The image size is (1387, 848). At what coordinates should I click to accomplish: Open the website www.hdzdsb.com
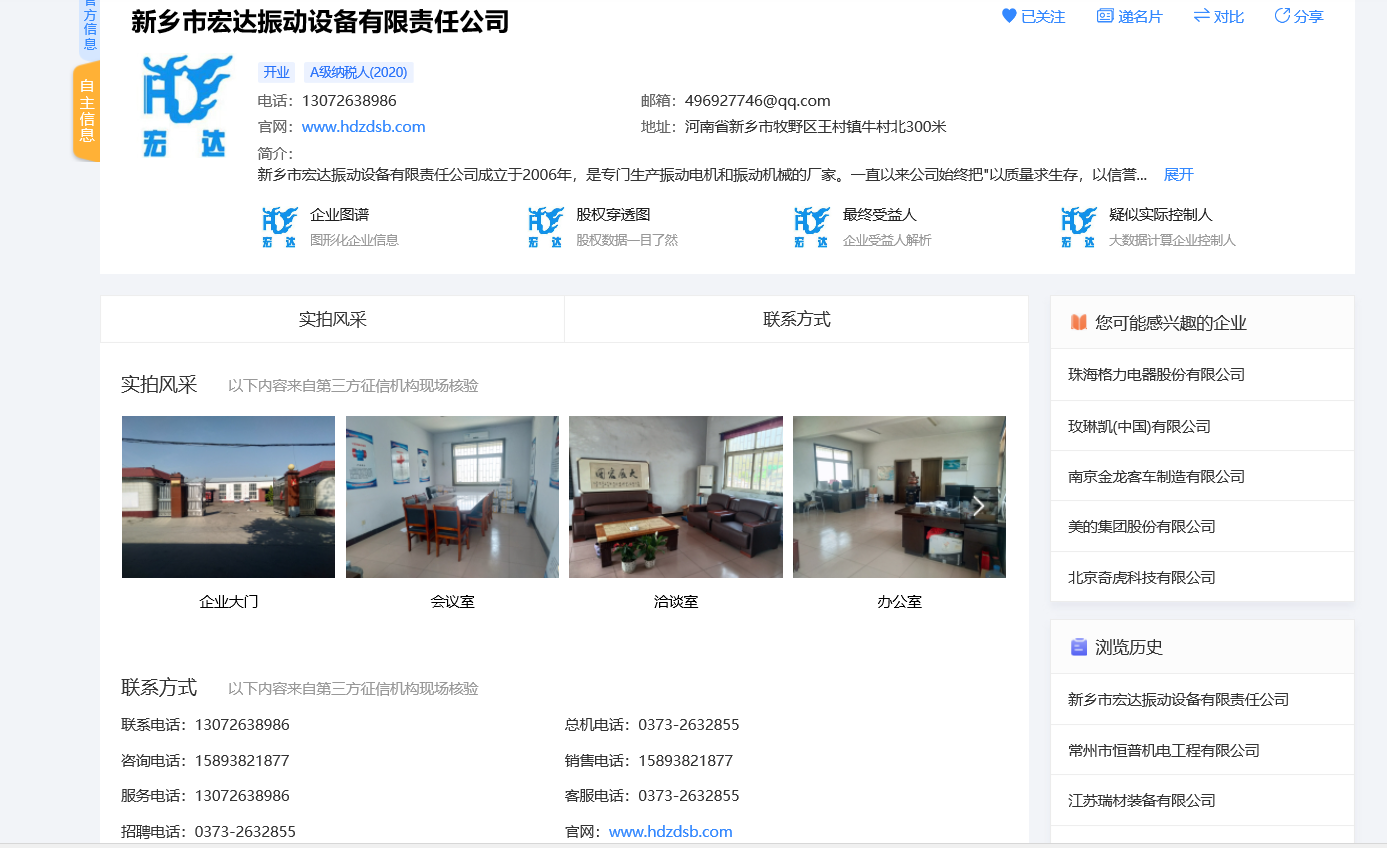(x=362, y=126)
